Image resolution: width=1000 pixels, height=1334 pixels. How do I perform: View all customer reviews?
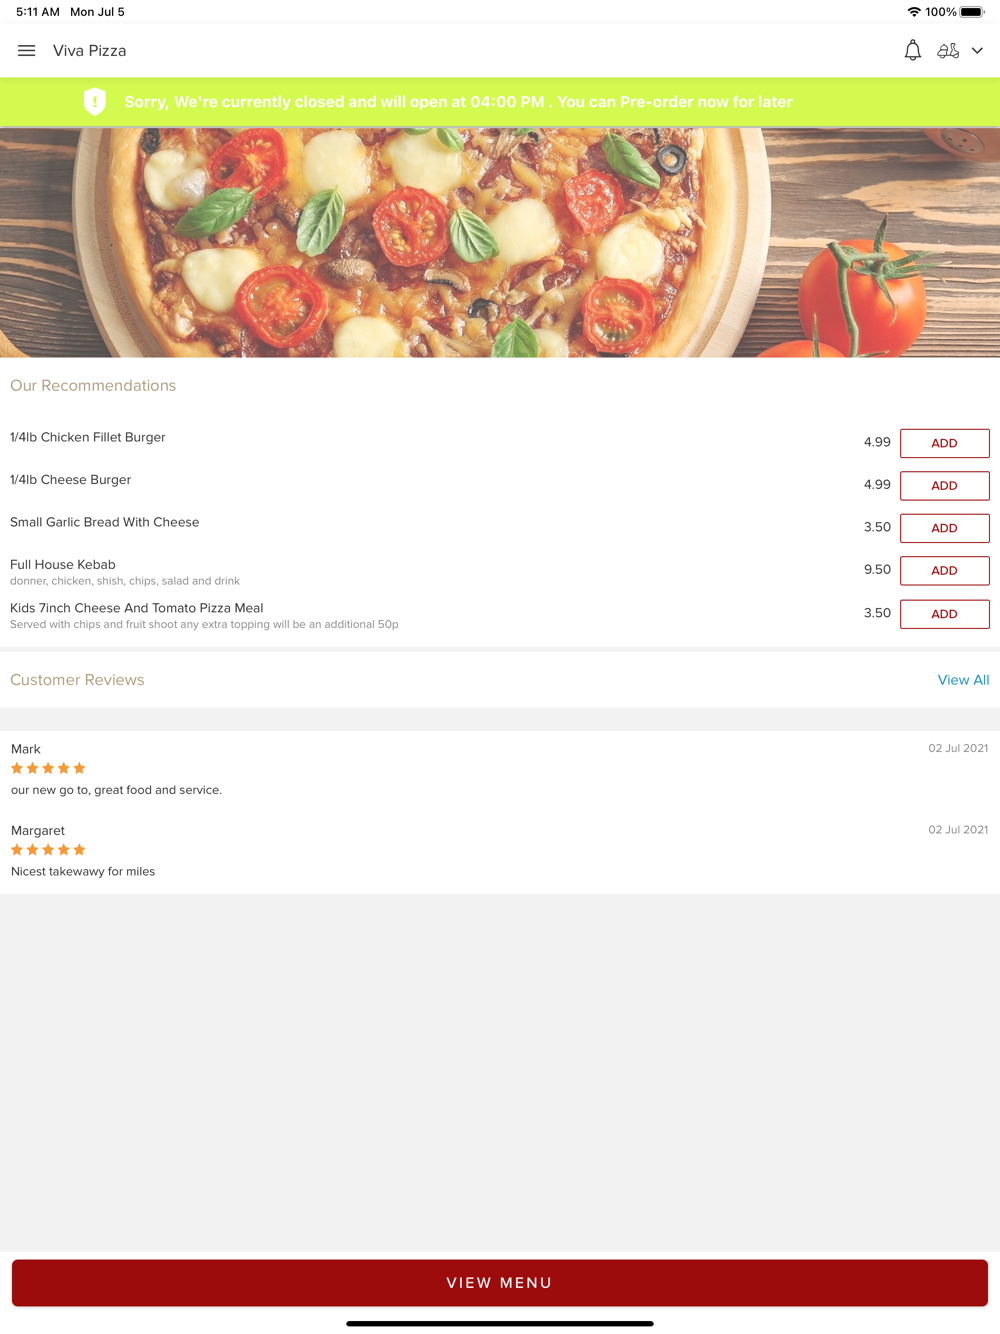click(x=963, y=680)
